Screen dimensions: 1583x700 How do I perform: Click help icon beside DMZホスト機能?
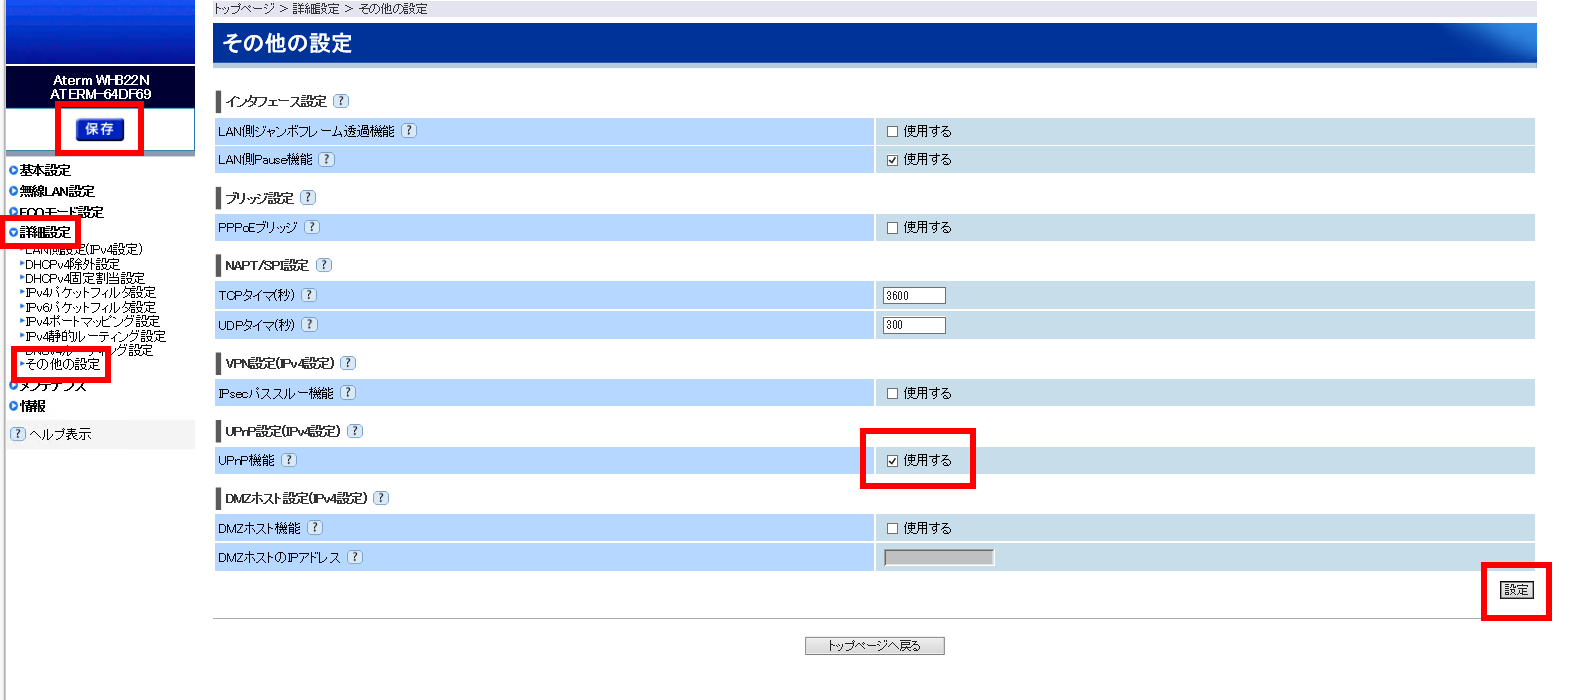coord(315,528)
